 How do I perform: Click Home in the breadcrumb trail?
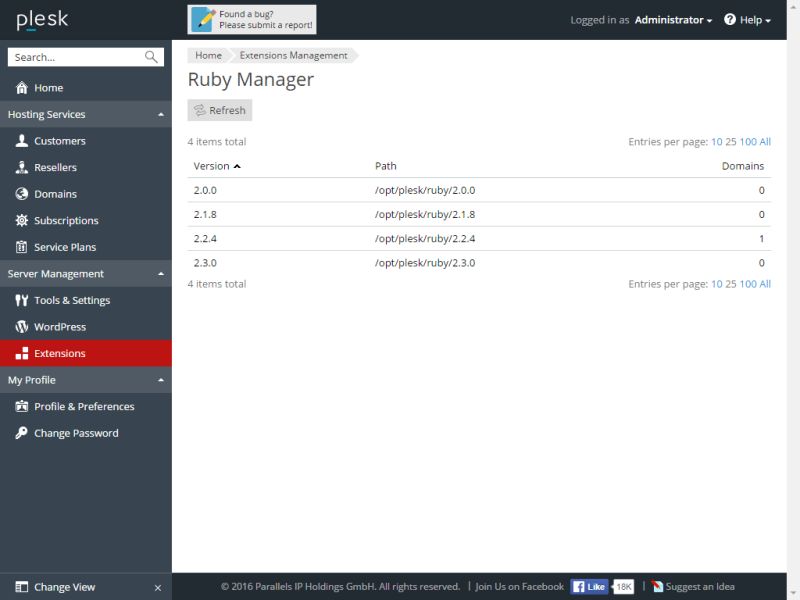click(208, 55)
